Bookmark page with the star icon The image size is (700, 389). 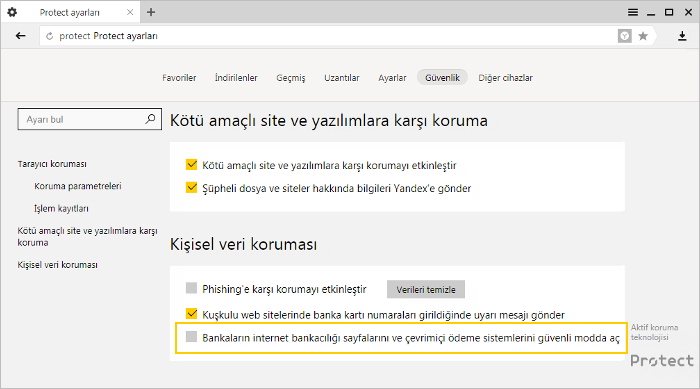(643, 36)
